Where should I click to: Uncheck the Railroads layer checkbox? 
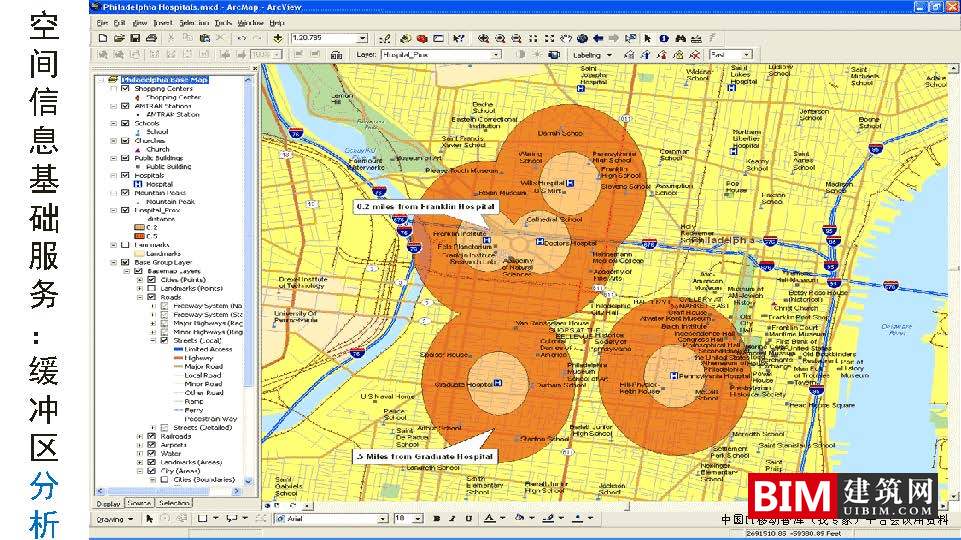[x=151, y=437]
